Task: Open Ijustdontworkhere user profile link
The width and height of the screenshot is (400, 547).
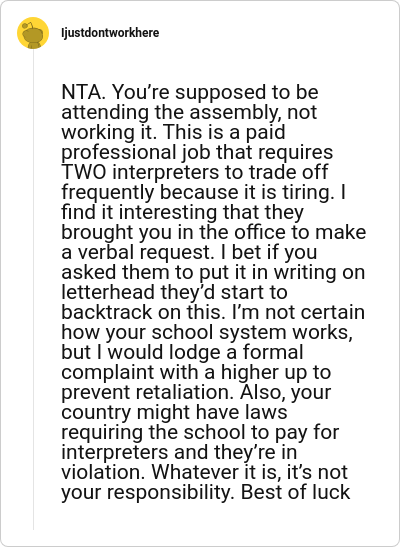Action: point(110,33)
